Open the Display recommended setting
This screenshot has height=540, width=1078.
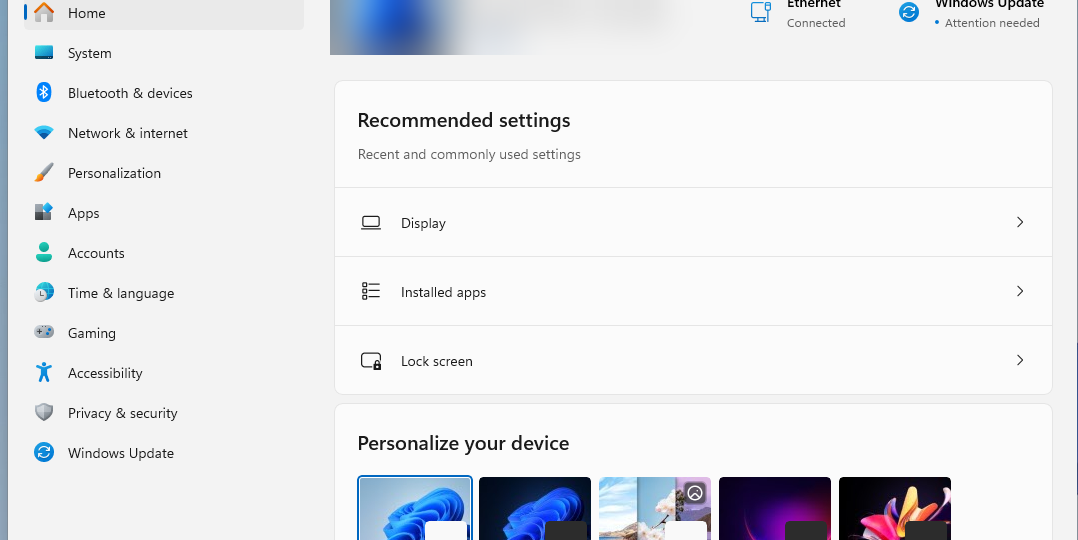pyautogui.click(x=693, y=222)
